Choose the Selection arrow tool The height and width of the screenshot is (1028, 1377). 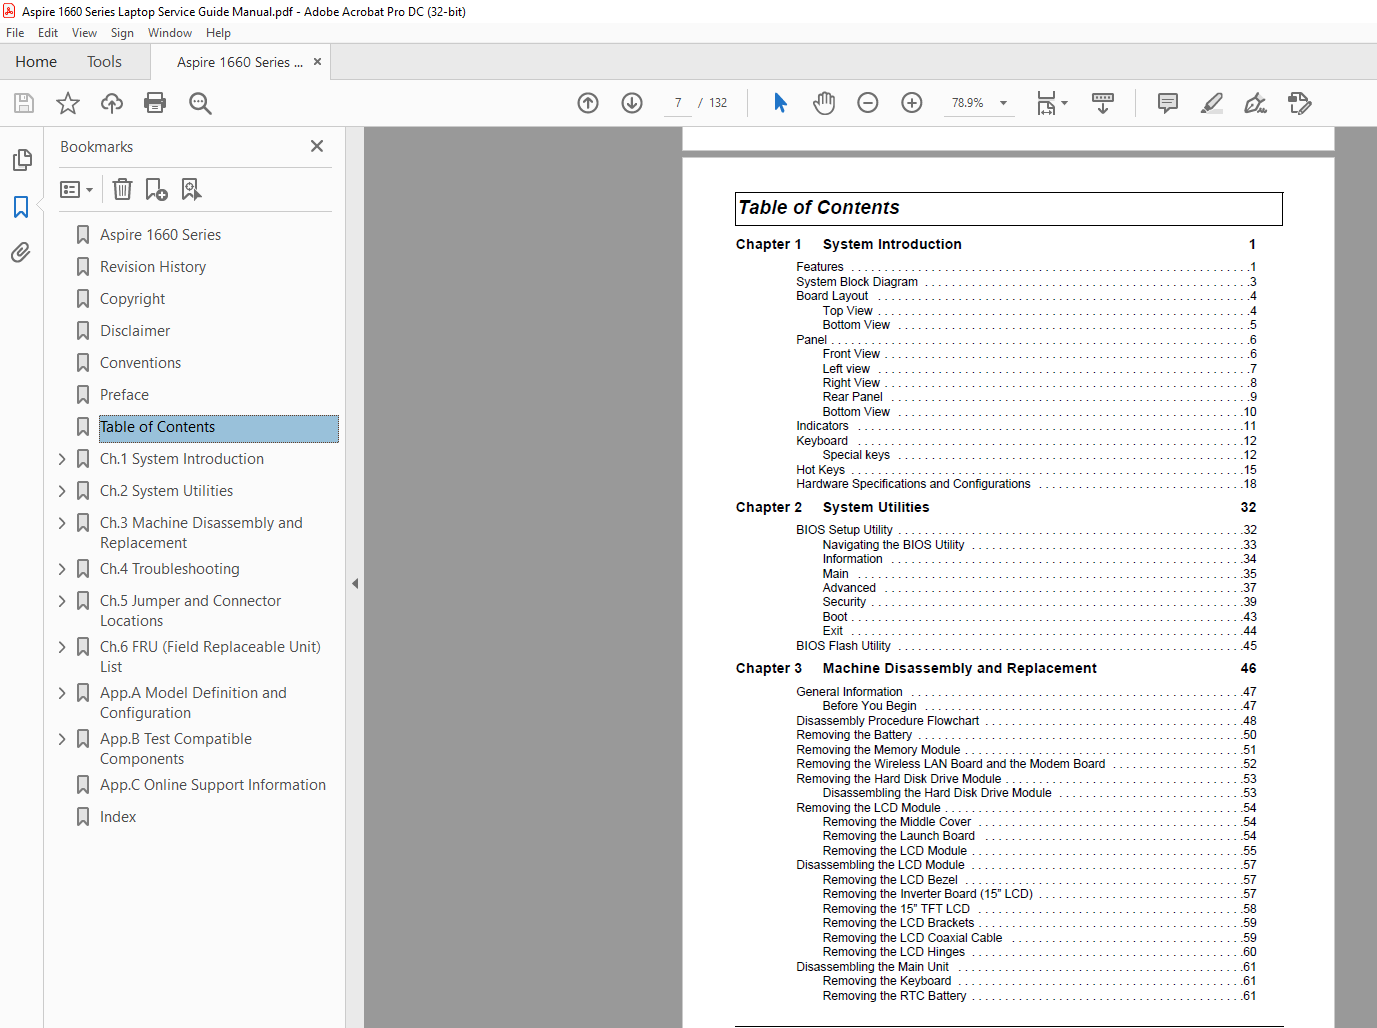click(x=780, y=103)
